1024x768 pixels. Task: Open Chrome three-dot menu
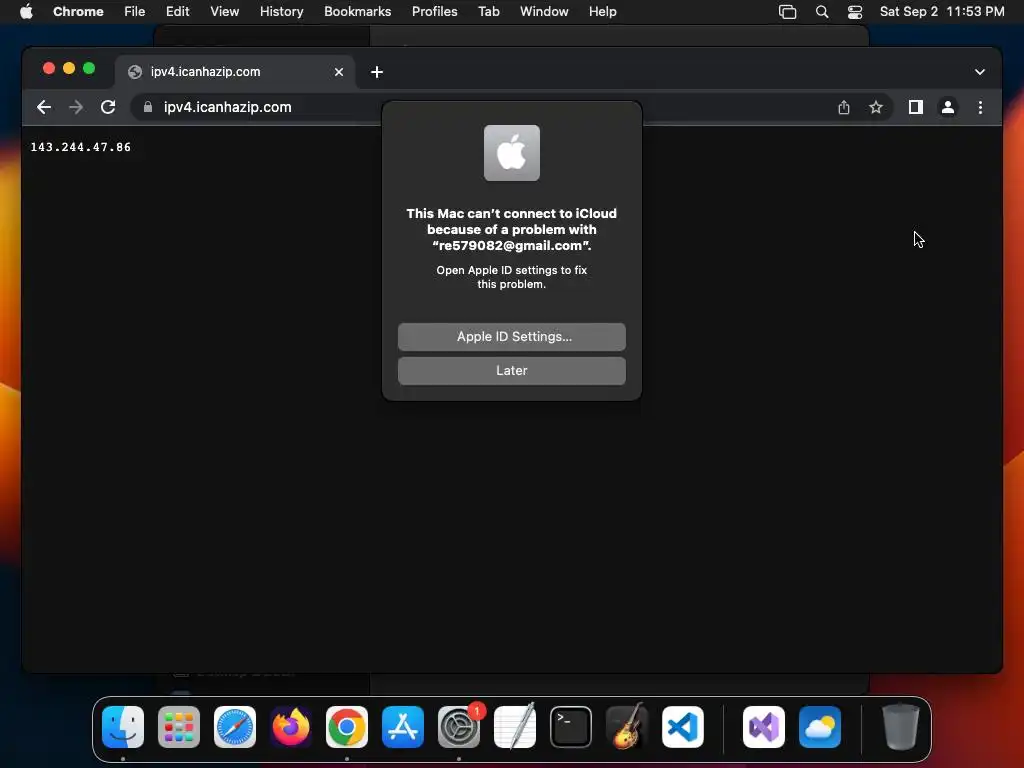[980, 107]
